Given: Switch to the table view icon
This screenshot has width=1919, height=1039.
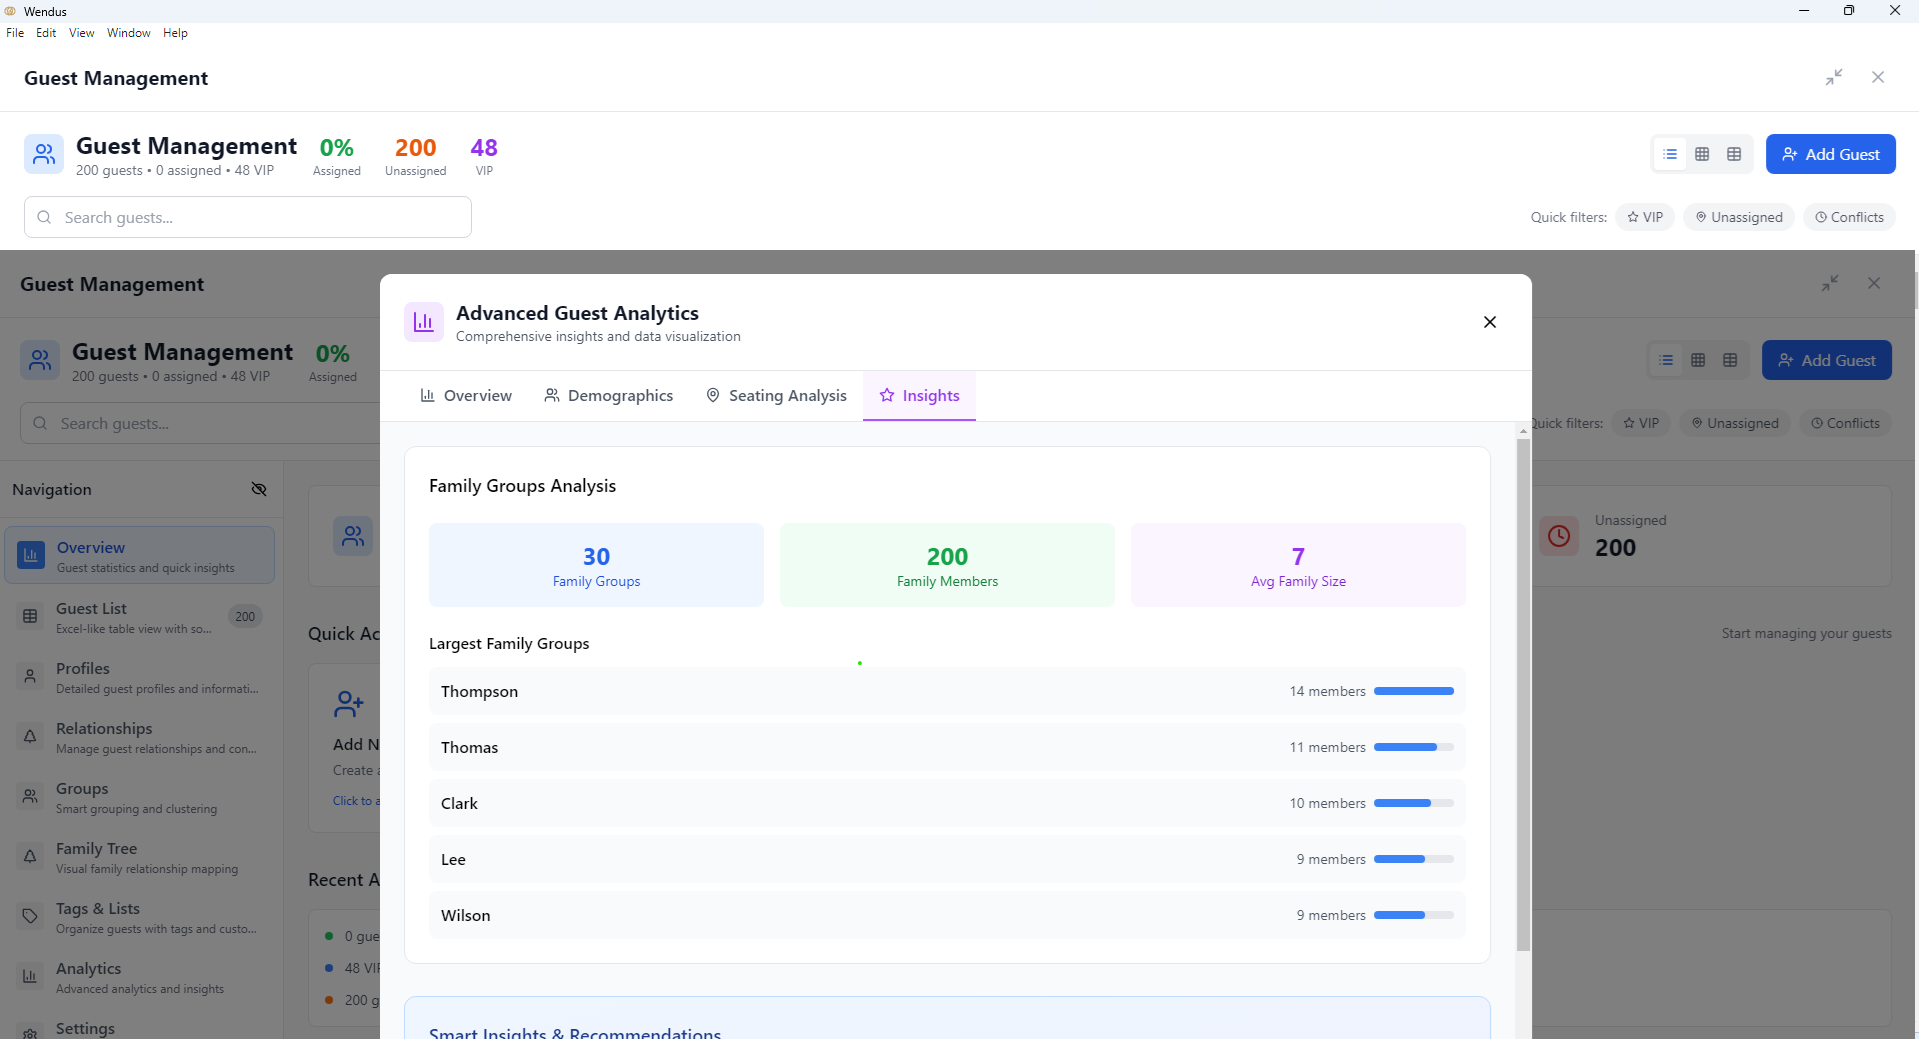Looking at the screenshot, I should click(1734, 154).
